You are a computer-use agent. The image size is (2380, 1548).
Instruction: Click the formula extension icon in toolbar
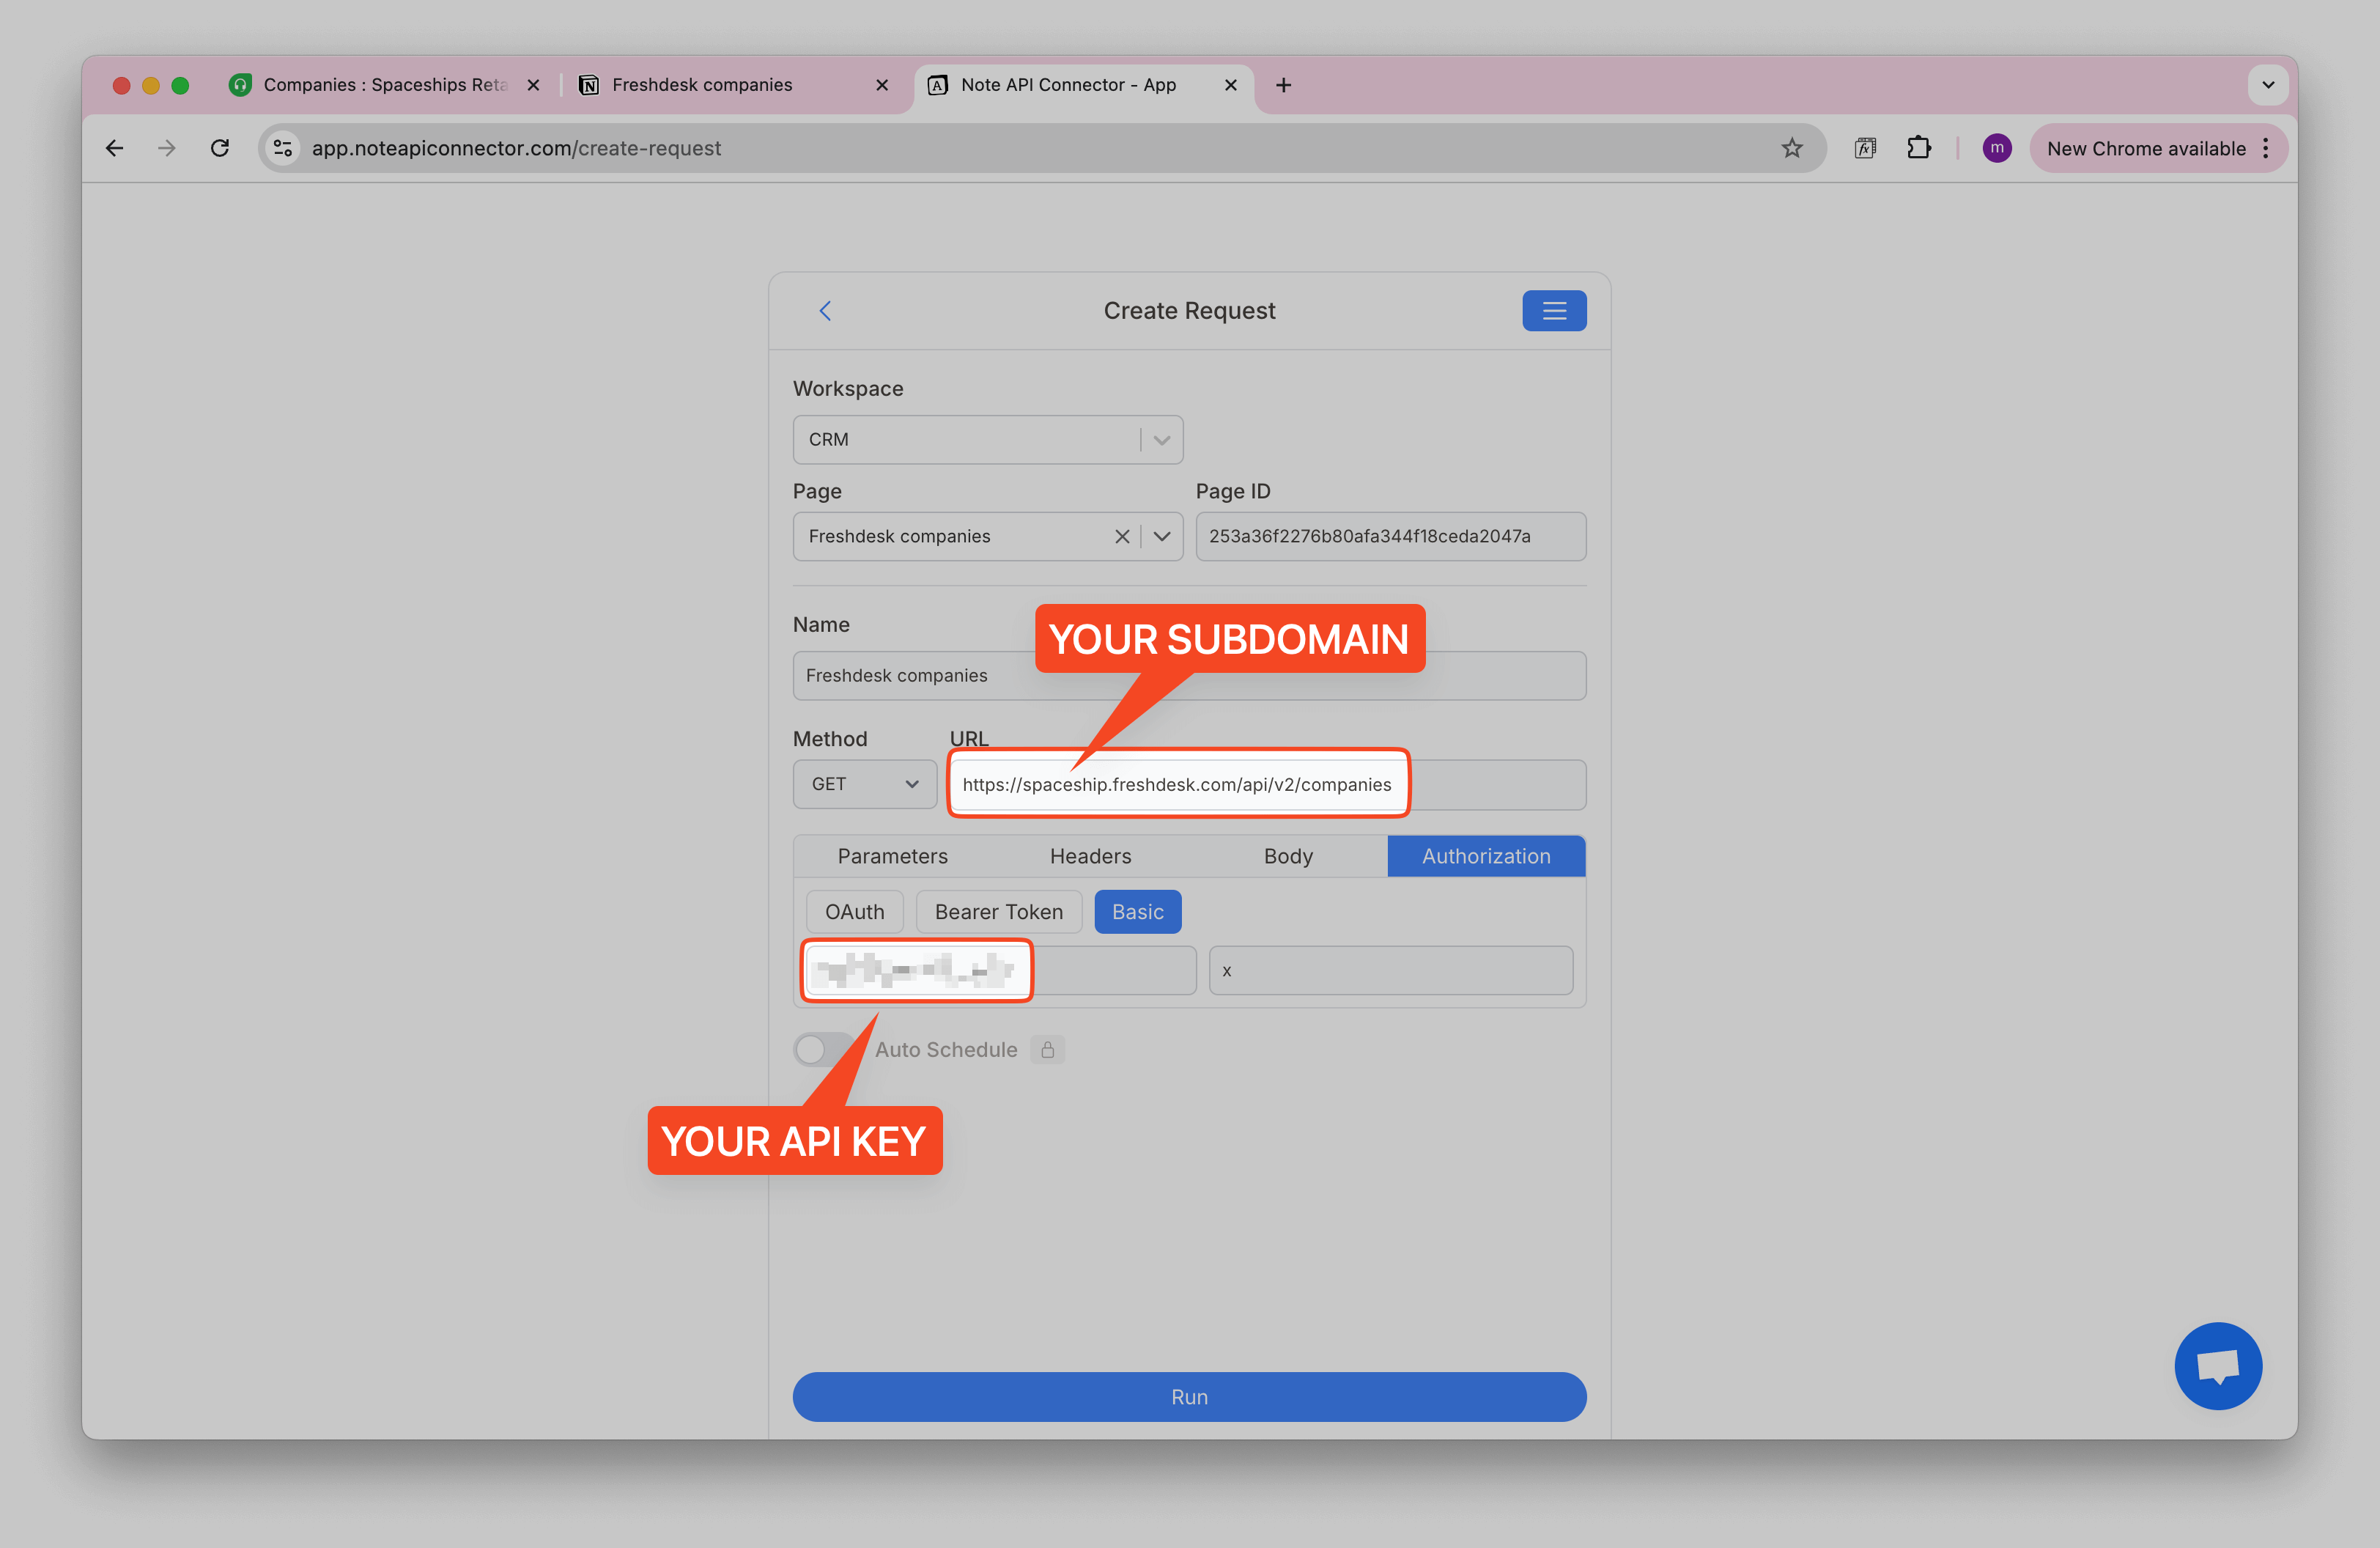coord(1865,148)
